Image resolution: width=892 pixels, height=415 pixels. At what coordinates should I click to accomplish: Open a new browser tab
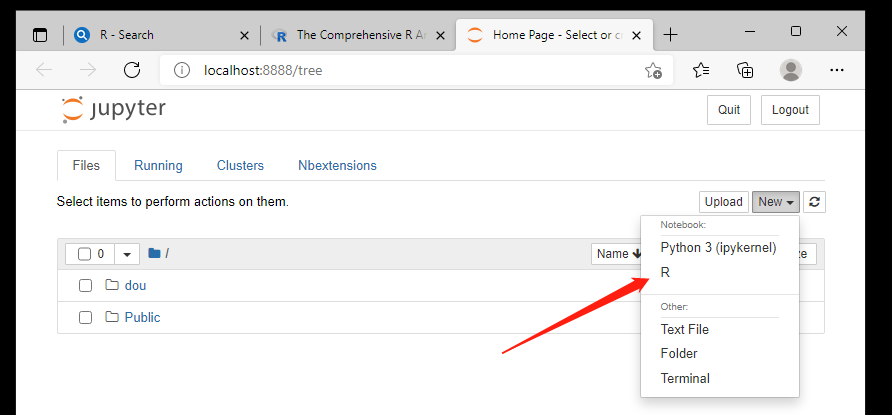click(670, 34)
